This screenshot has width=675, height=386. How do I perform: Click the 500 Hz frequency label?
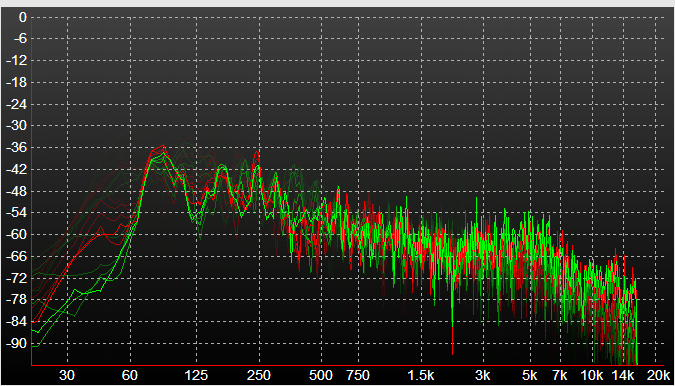tap(321, 375)
